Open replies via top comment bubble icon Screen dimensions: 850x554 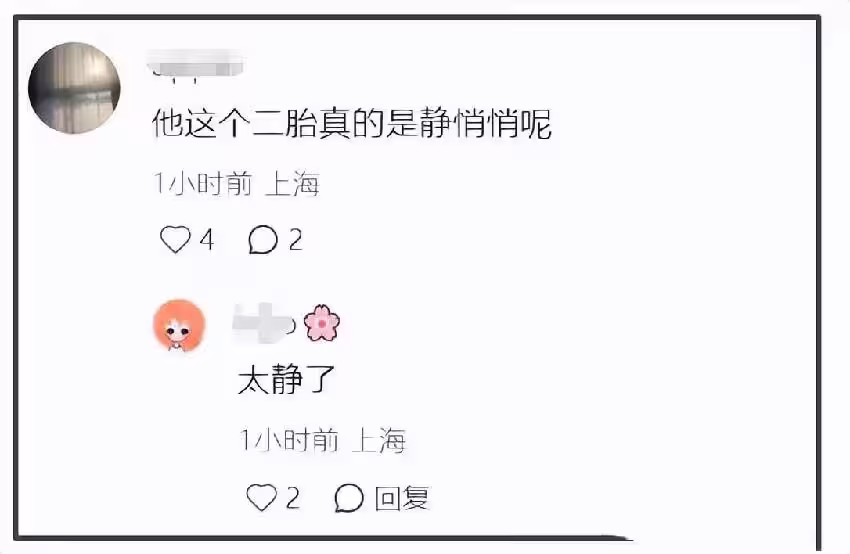(263, 239)
